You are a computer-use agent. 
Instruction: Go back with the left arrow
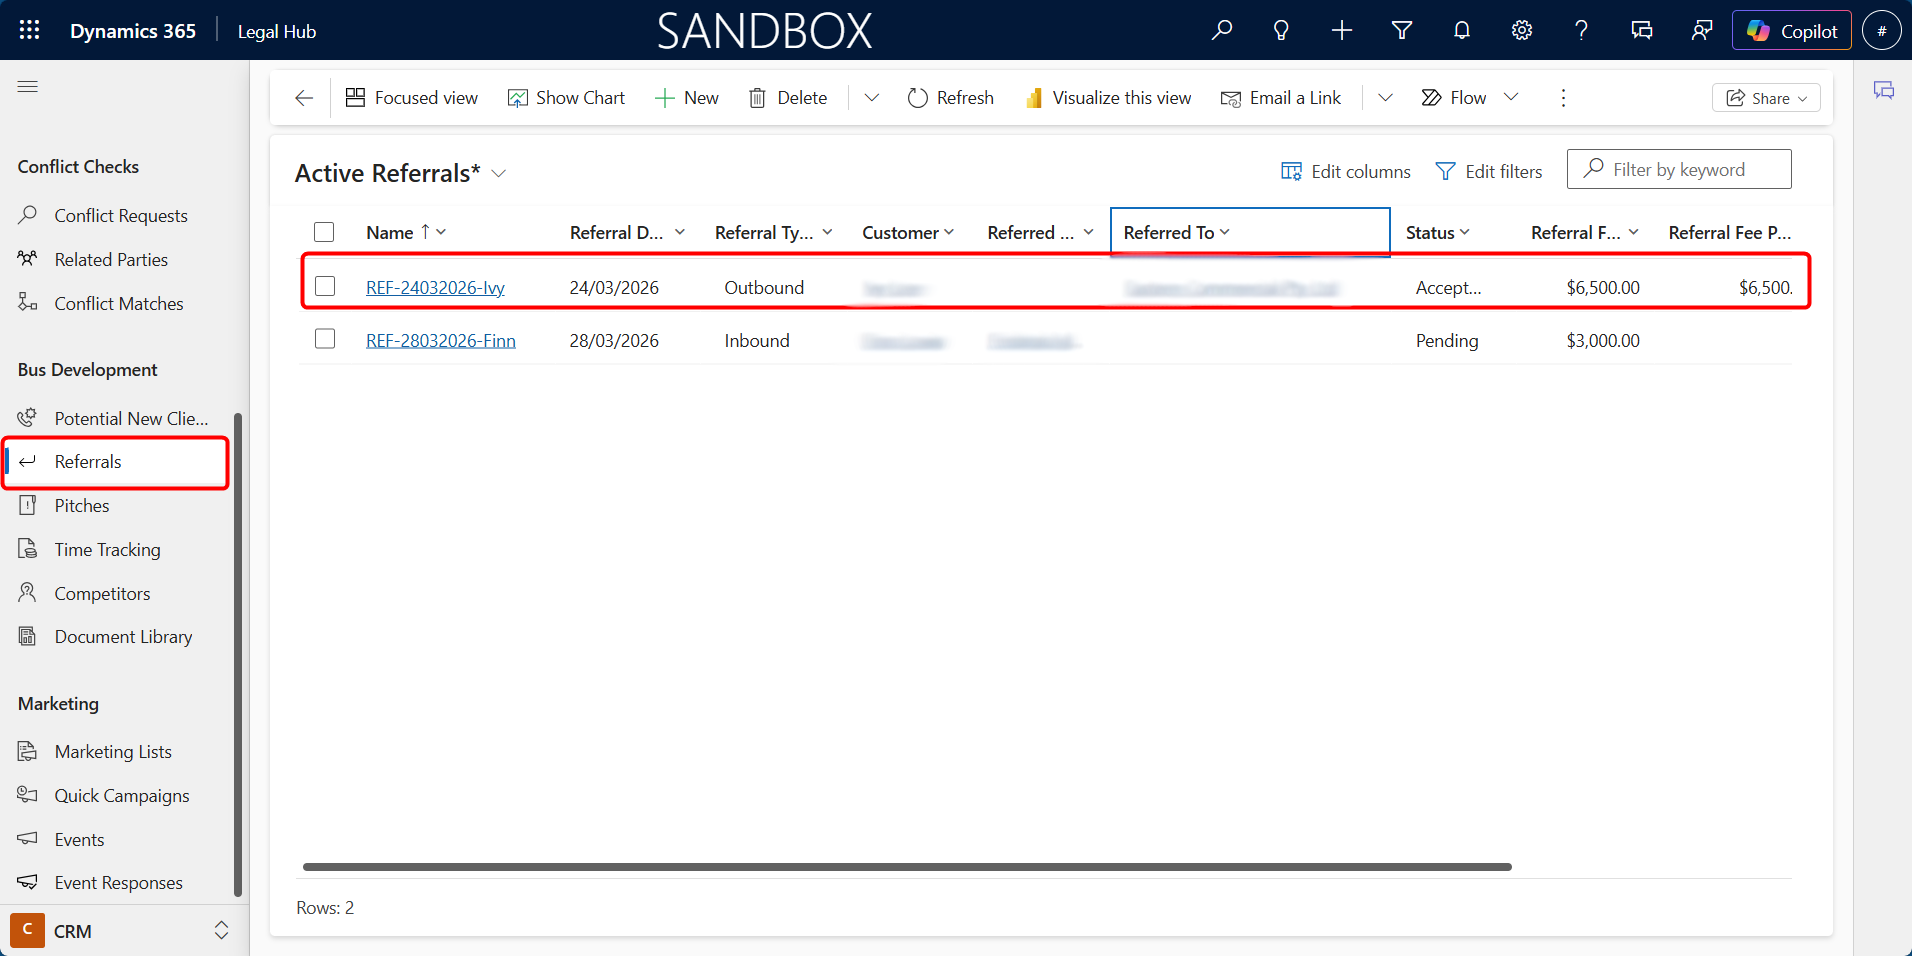304,98
